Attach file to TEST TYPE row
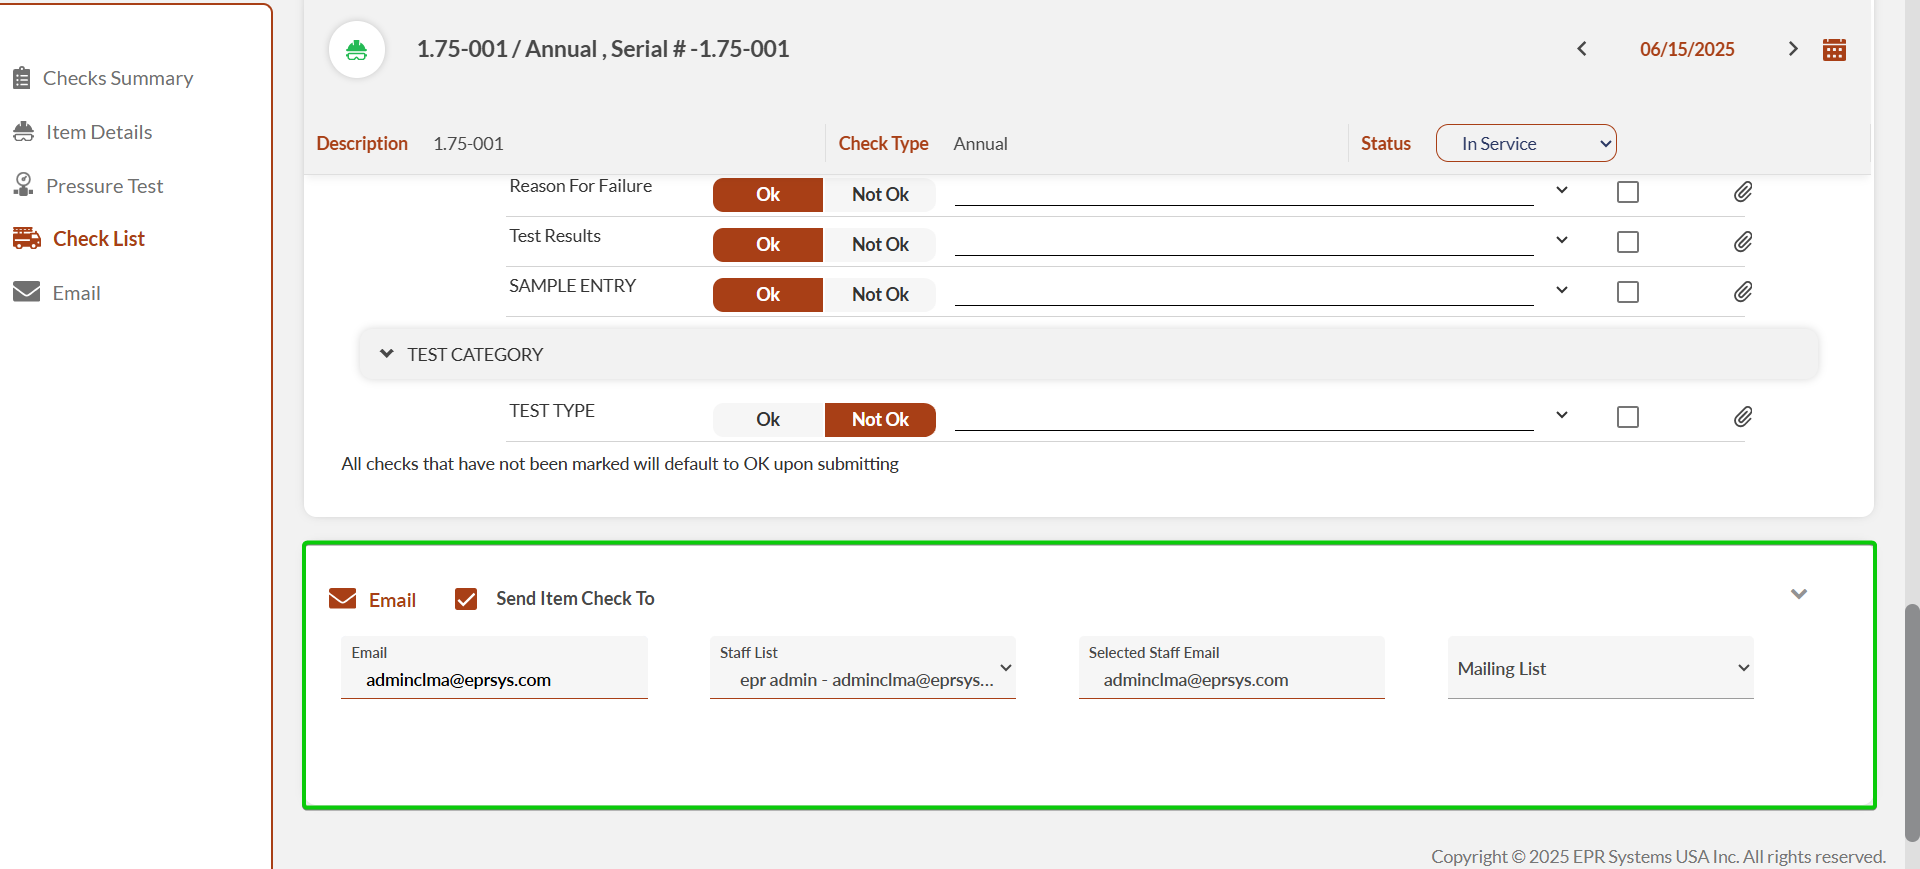The height and width of the screenshot is (869, 1920). coord(1742,417)
